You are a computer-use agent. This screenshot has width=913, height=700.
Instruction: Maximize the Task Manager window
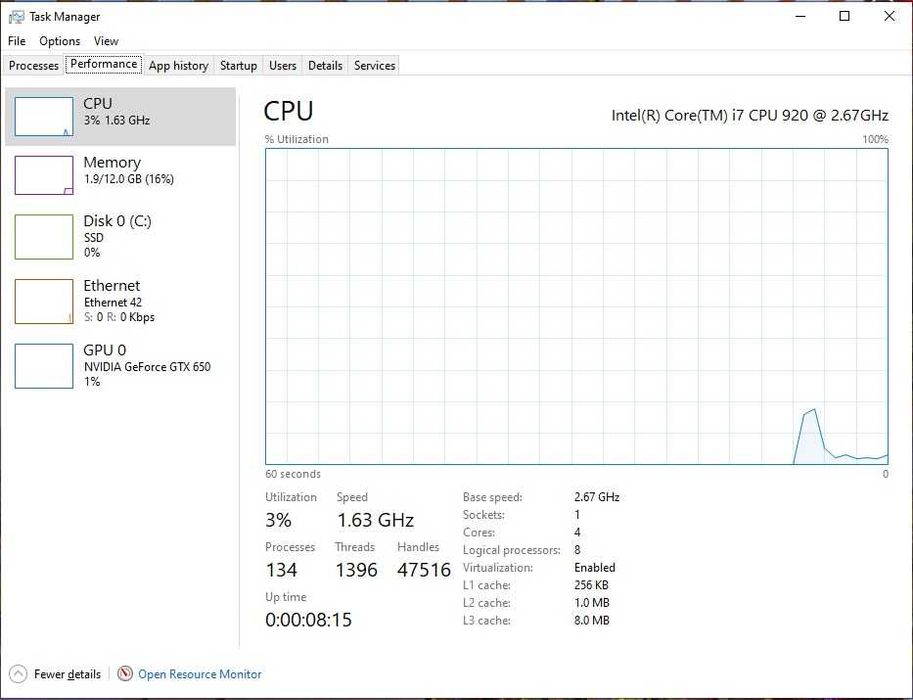click(844, 16)
